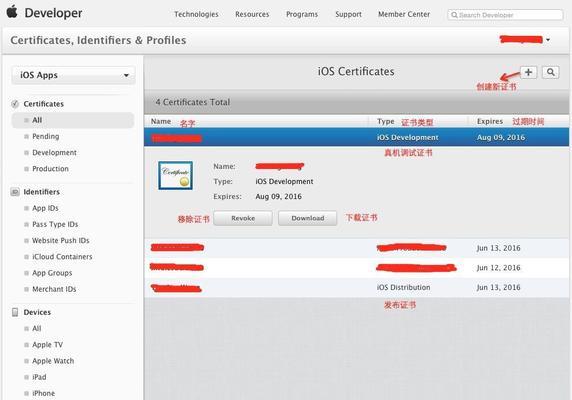Click the Download certificate button
The image size is (572, 400).
click(x=308, y=218)
